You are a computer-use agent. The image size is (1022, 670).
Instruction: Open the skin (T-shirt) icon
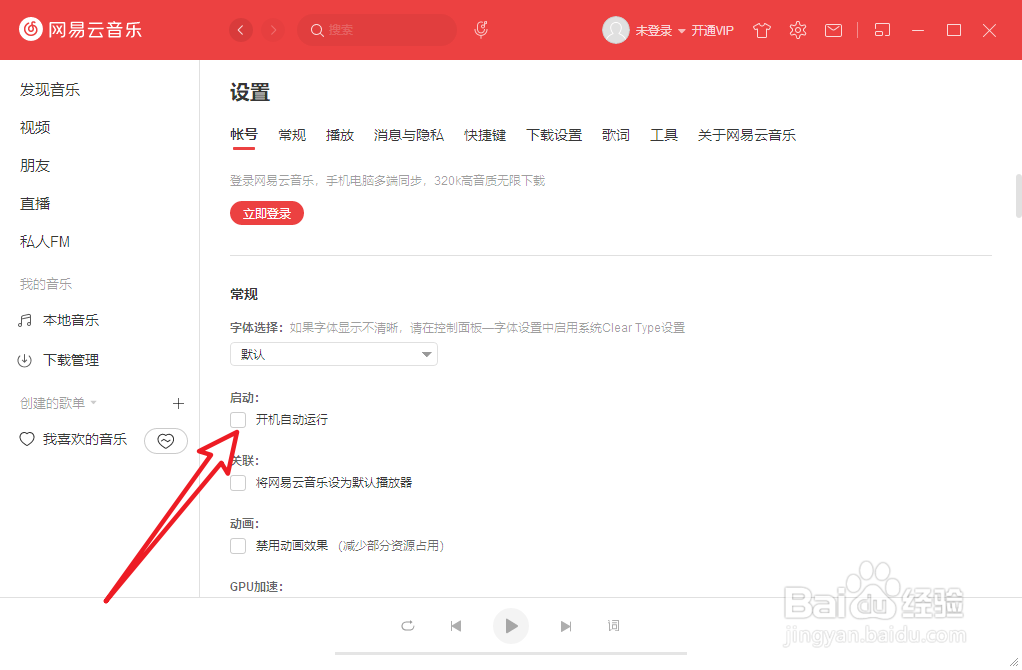761,30
